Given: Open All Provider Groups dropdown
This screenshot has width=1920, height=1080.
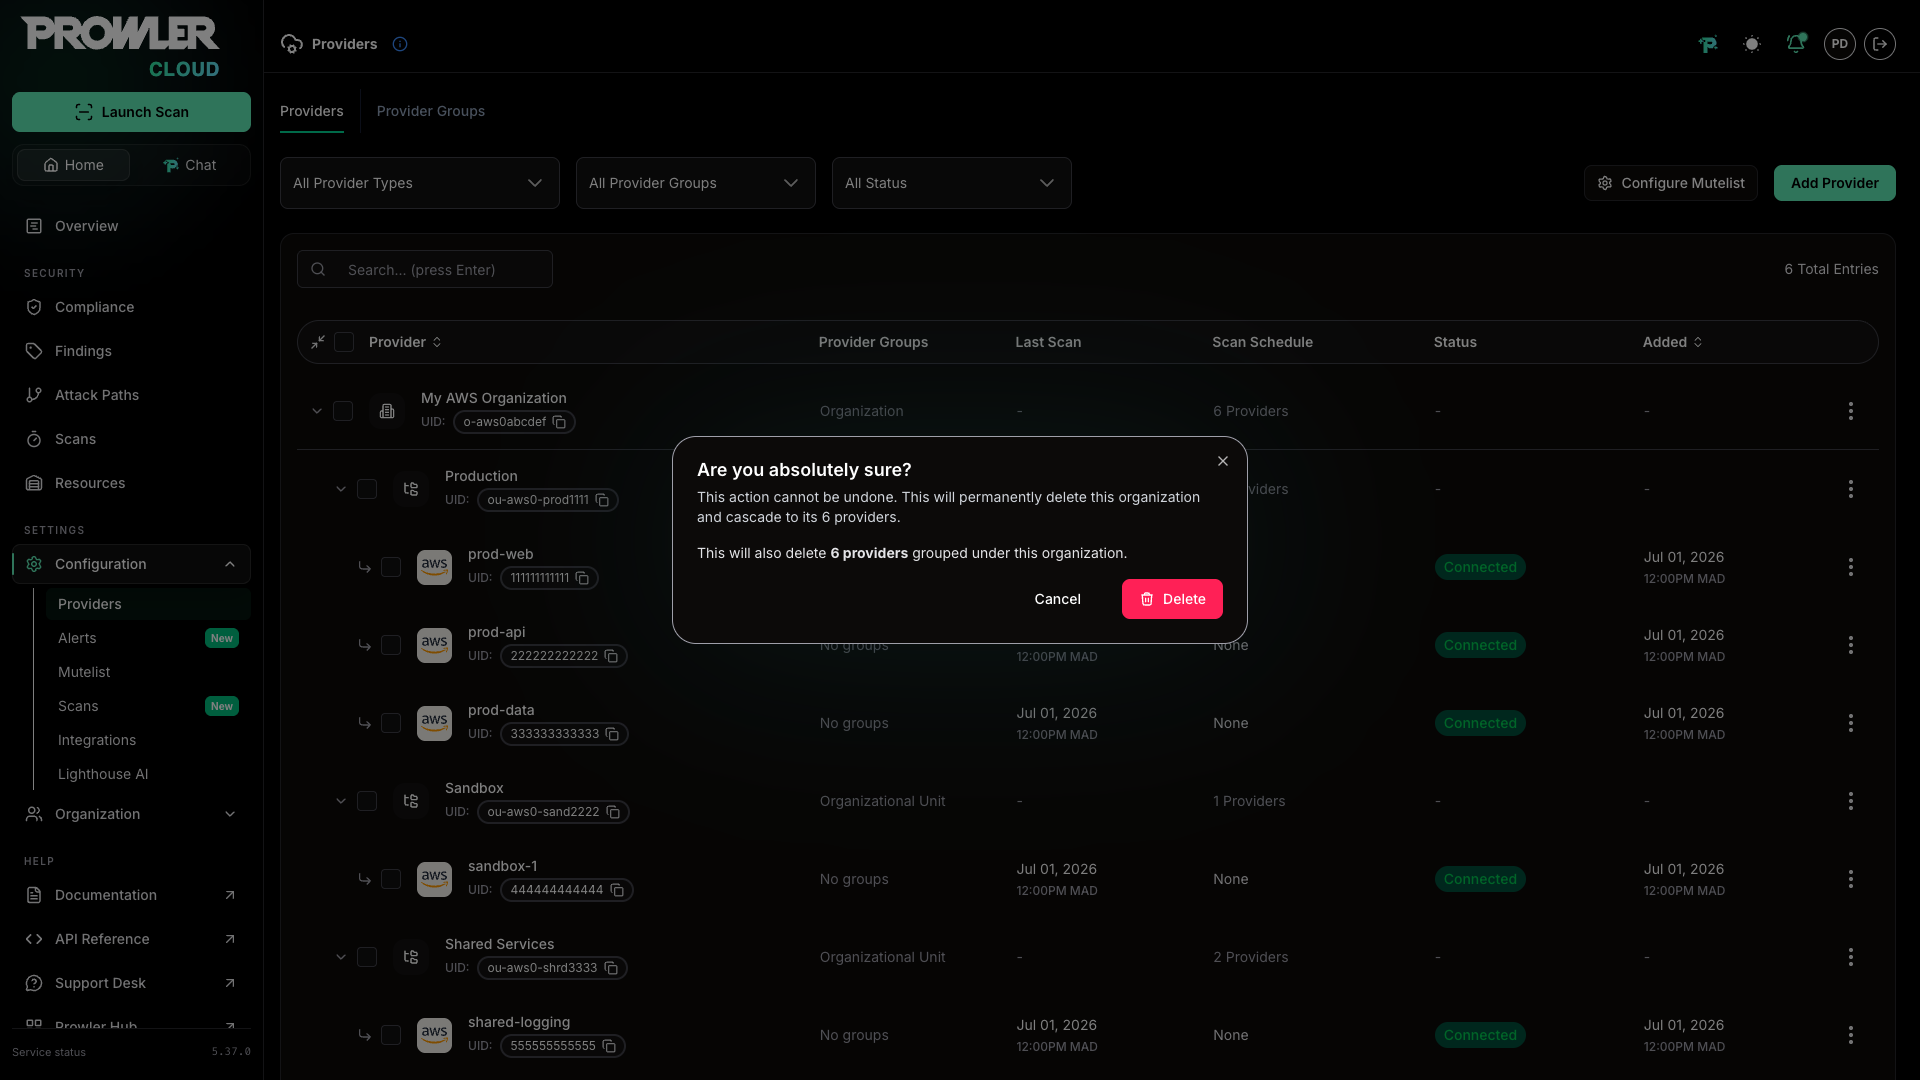Looking at the screenshot, I should point(695,183).
